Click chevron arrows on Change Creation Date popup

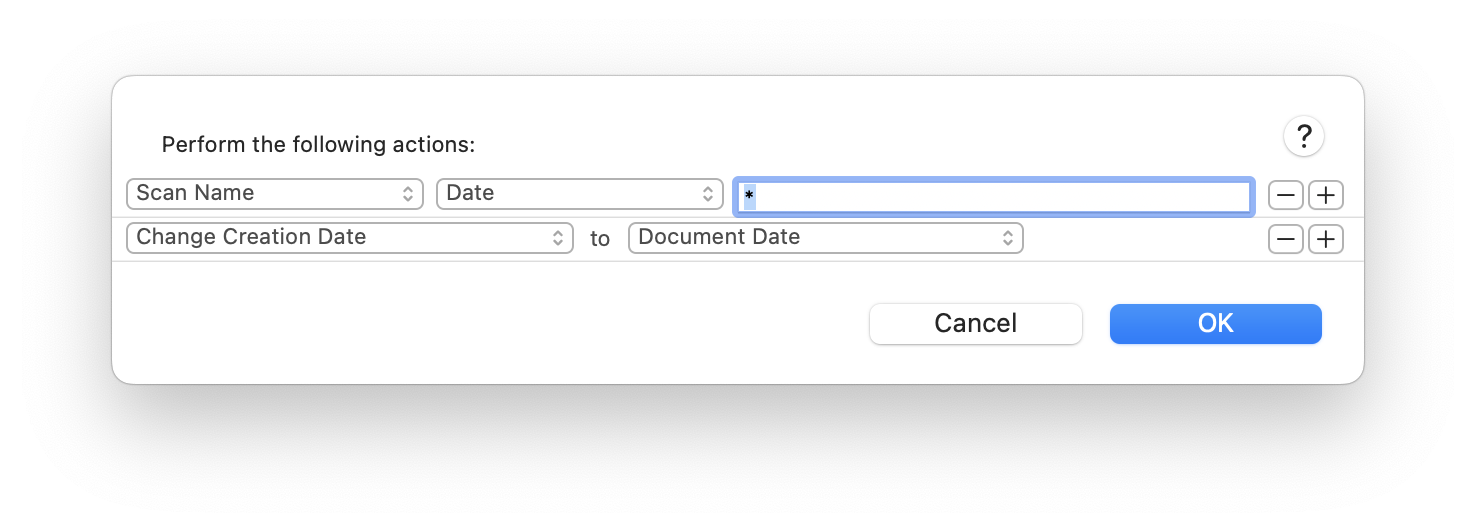coord(558,238)
